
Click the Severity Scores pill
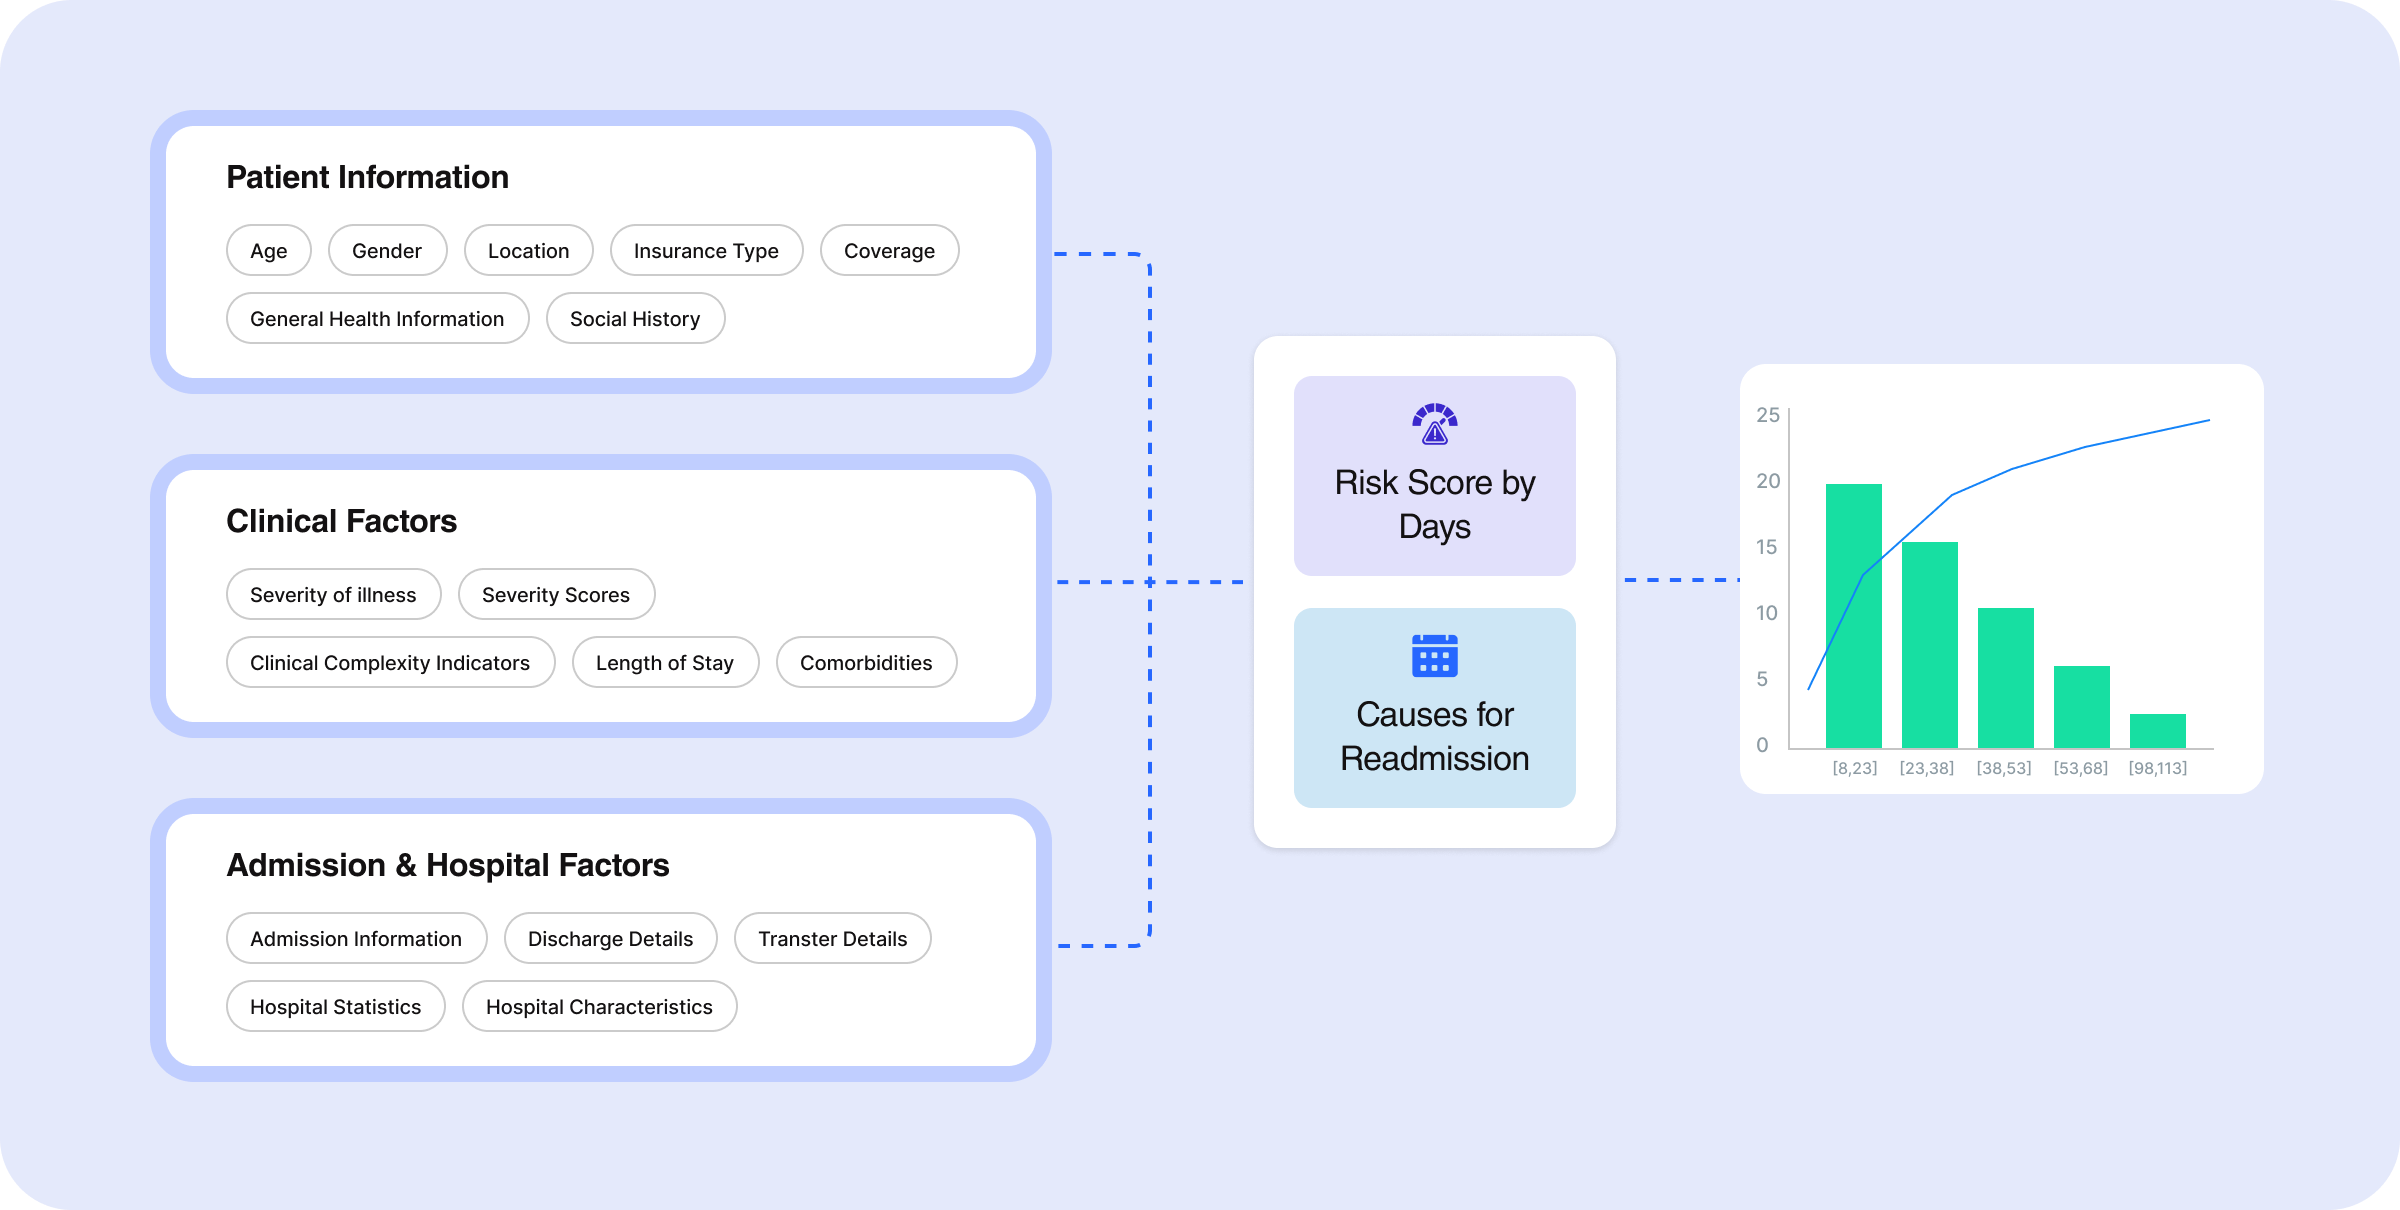point(557,594)
